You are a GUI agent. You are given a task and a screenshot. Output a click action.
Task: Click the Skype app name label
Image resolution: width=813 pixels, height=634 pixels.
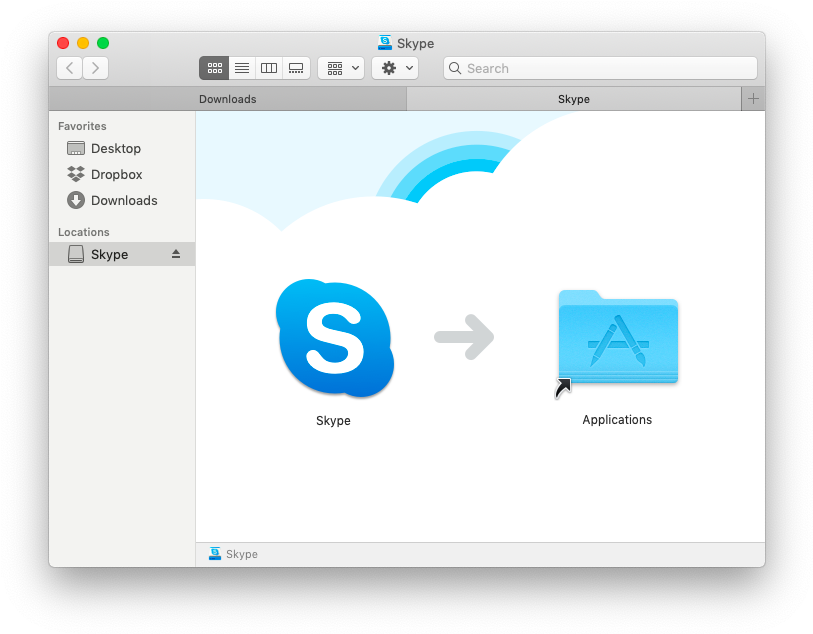pos(333,420)
